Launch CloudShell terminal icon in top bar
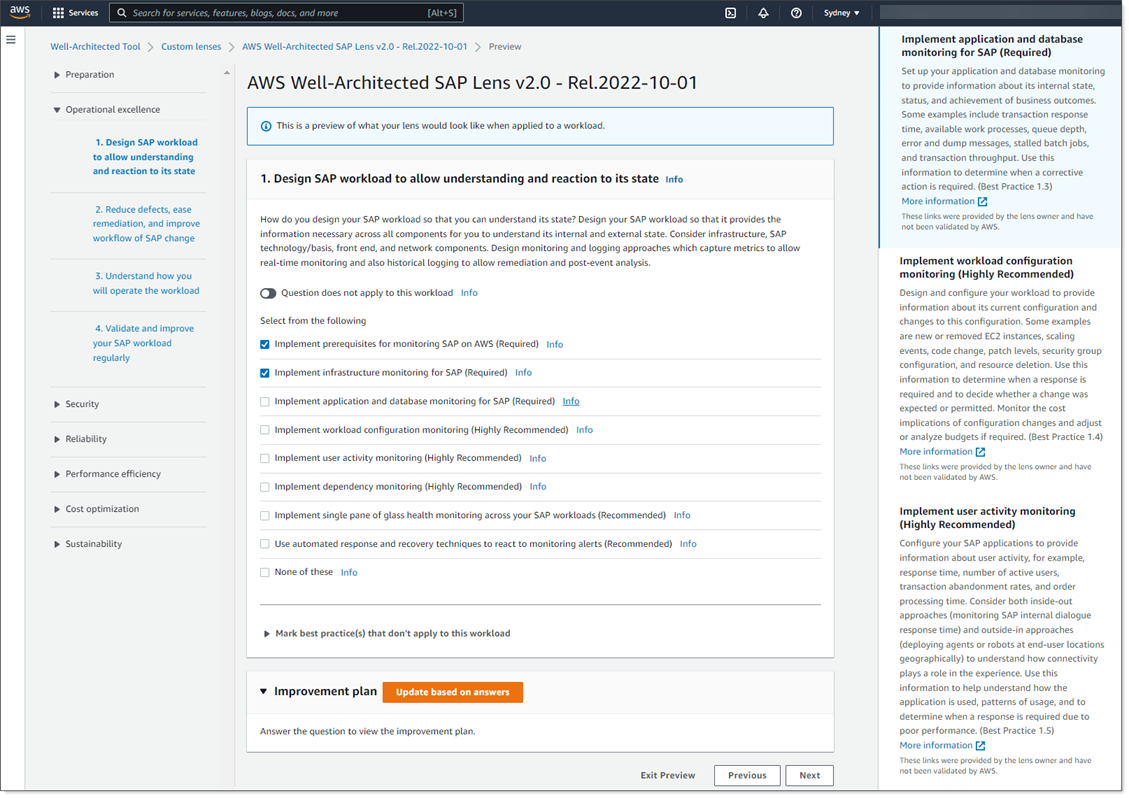 click(730, 13)
